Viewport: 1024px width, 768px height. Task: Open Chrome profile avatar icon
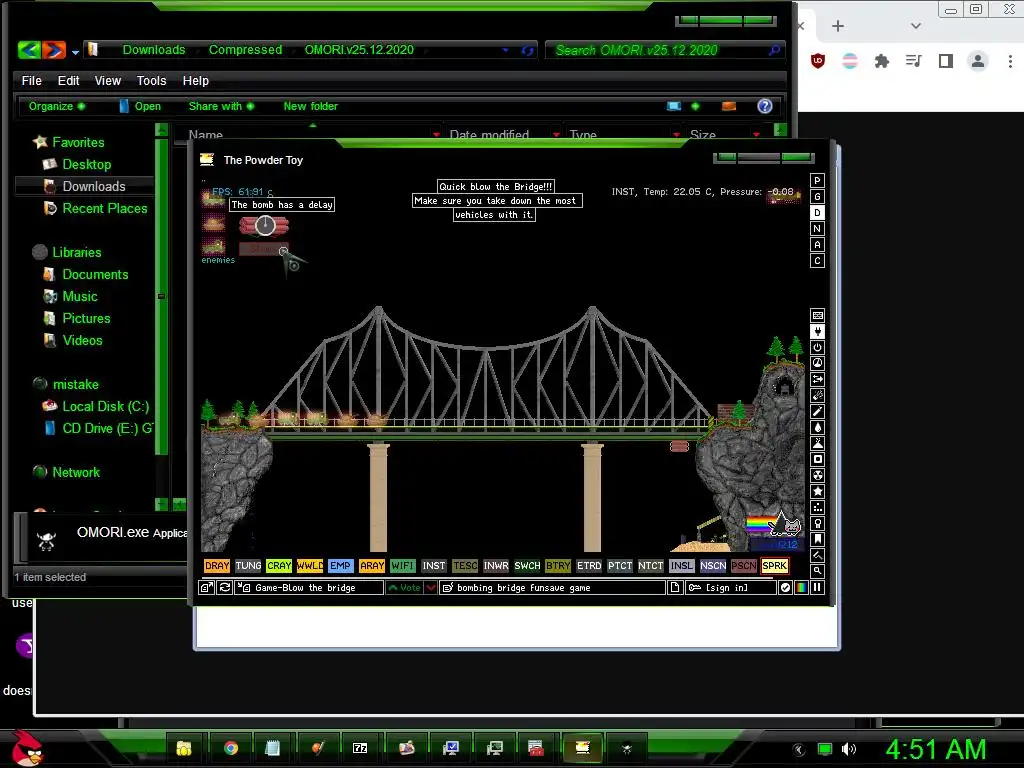[978, 61]
